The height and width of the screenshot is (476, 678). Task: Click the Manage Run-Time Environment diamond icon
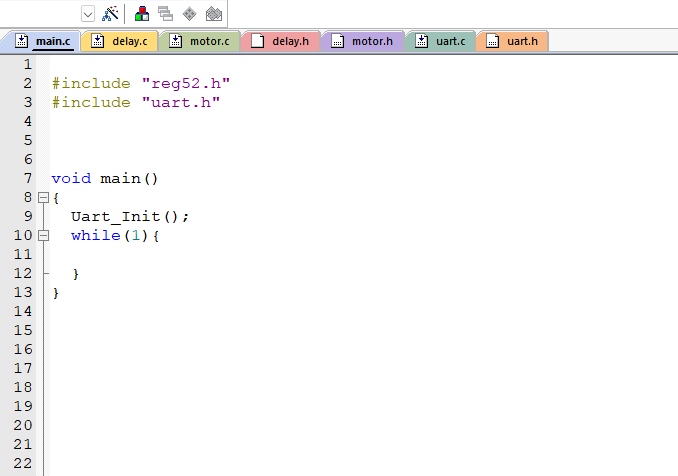pos(189,14)
